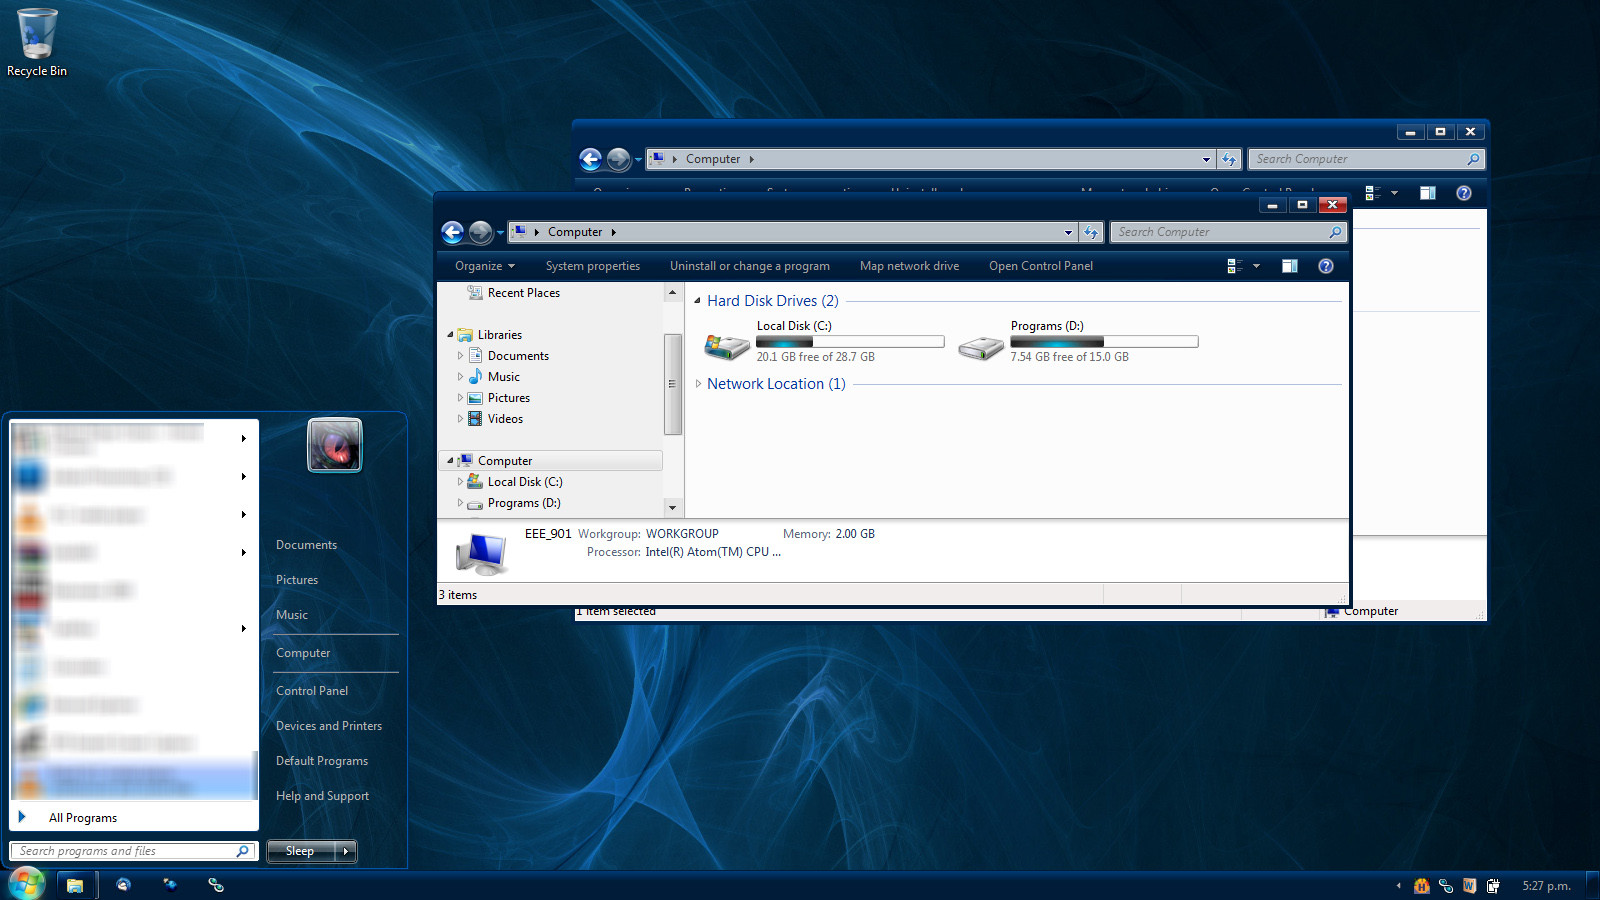Select Programs (D:) in navigation tree
This screenshot has width=1600, height=900.
(524, 503)
